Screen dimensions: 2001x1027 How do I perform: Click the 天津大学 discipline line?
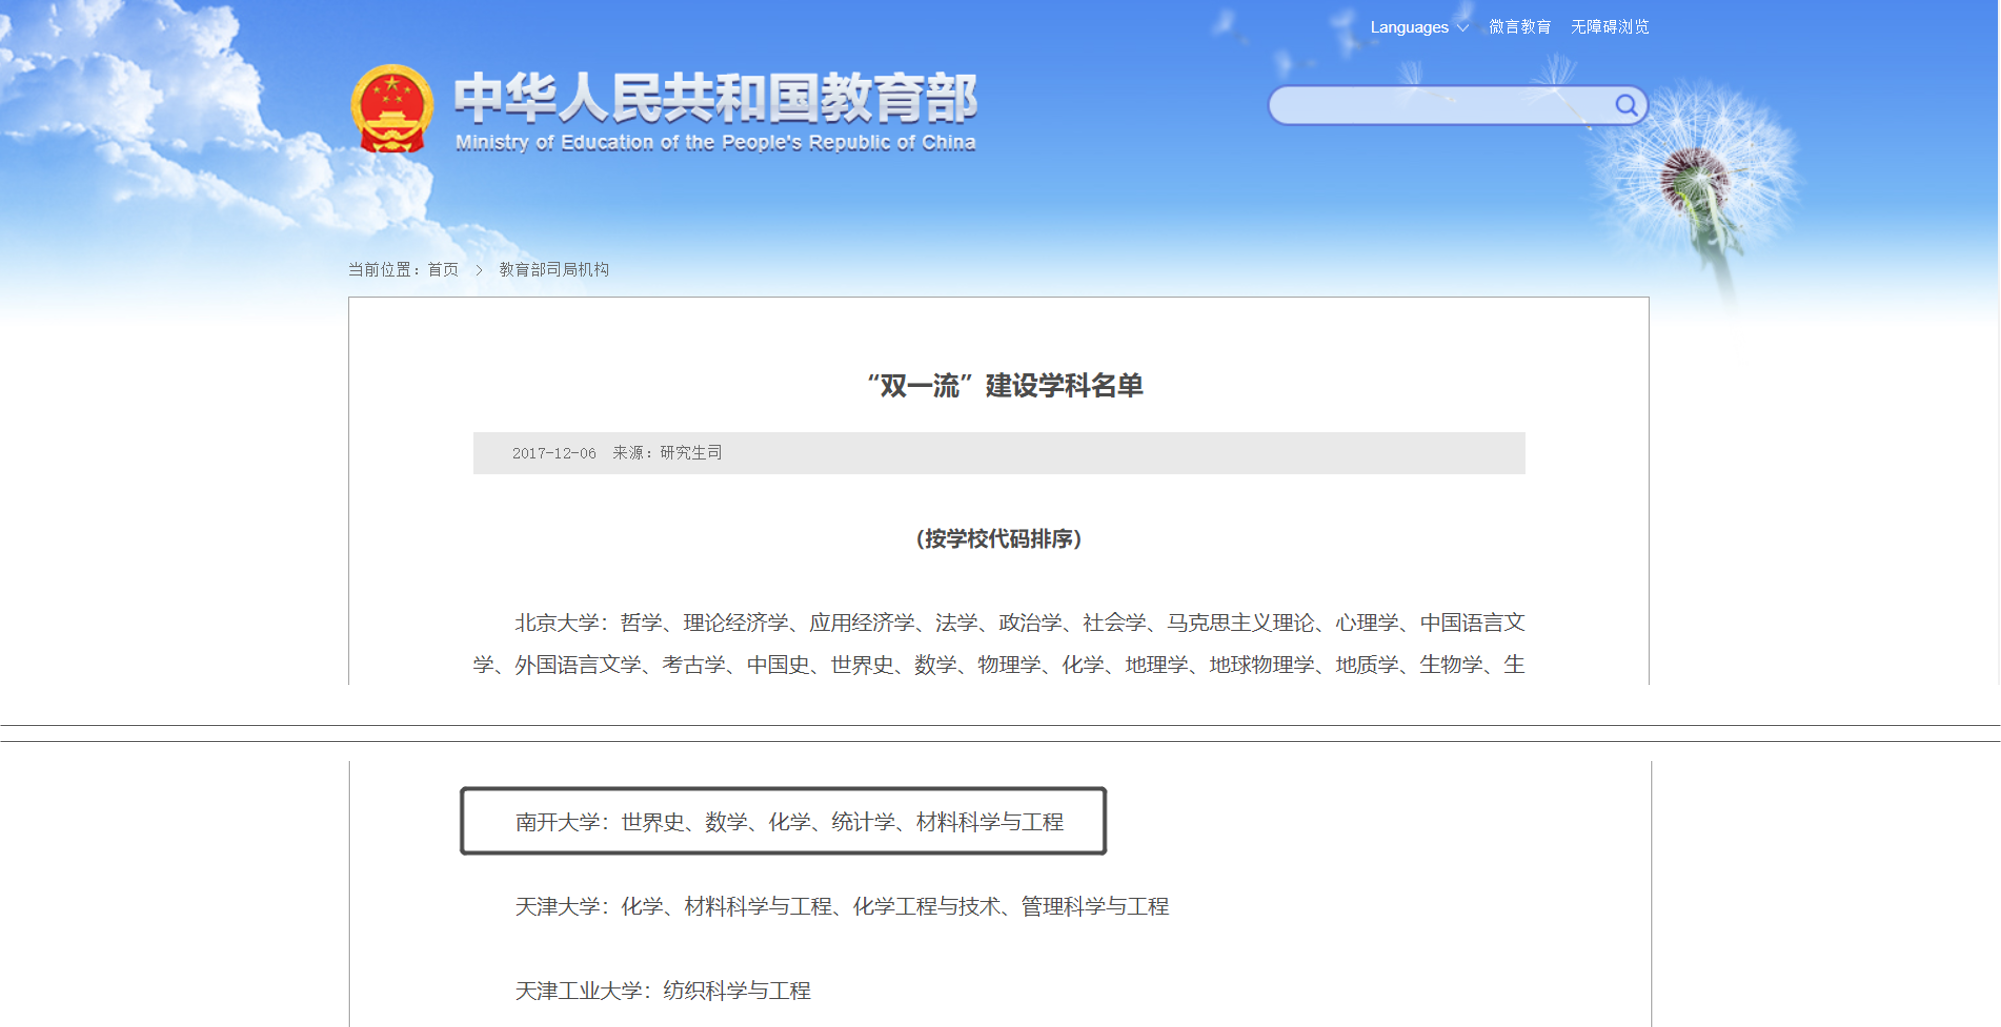click(x=841, y=907)
